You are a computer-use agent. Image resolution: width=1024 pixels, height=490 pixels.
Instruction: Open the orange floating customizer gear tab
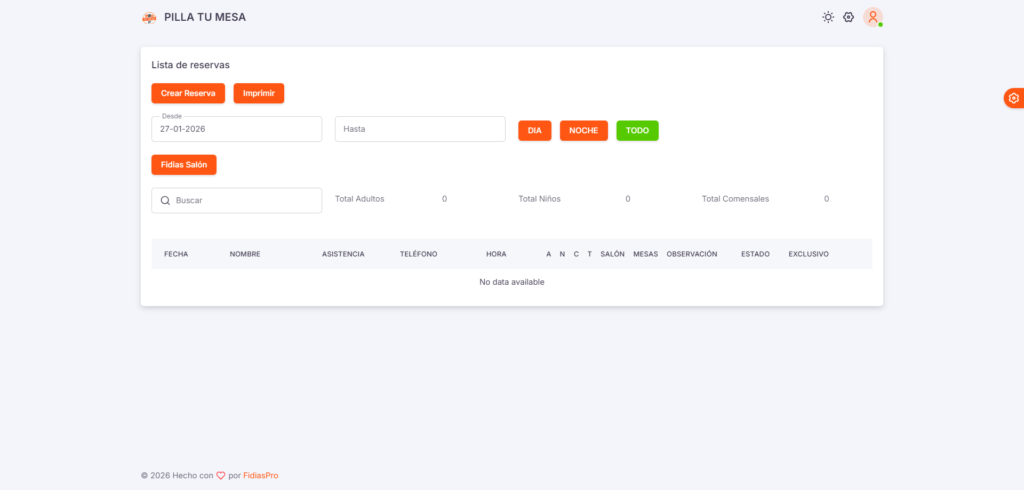[x=1013, y=98]
